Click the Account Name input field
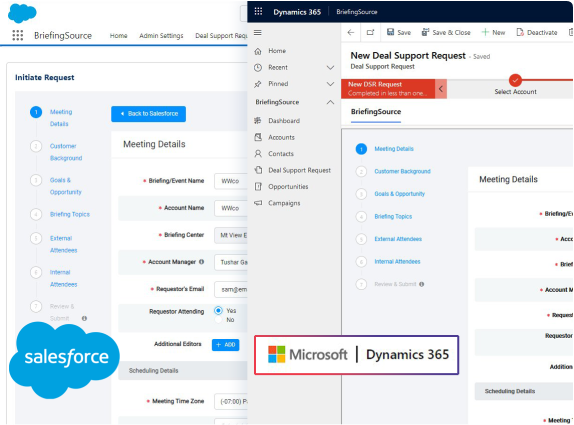This screenshot has width=574, height=425. 231,208
